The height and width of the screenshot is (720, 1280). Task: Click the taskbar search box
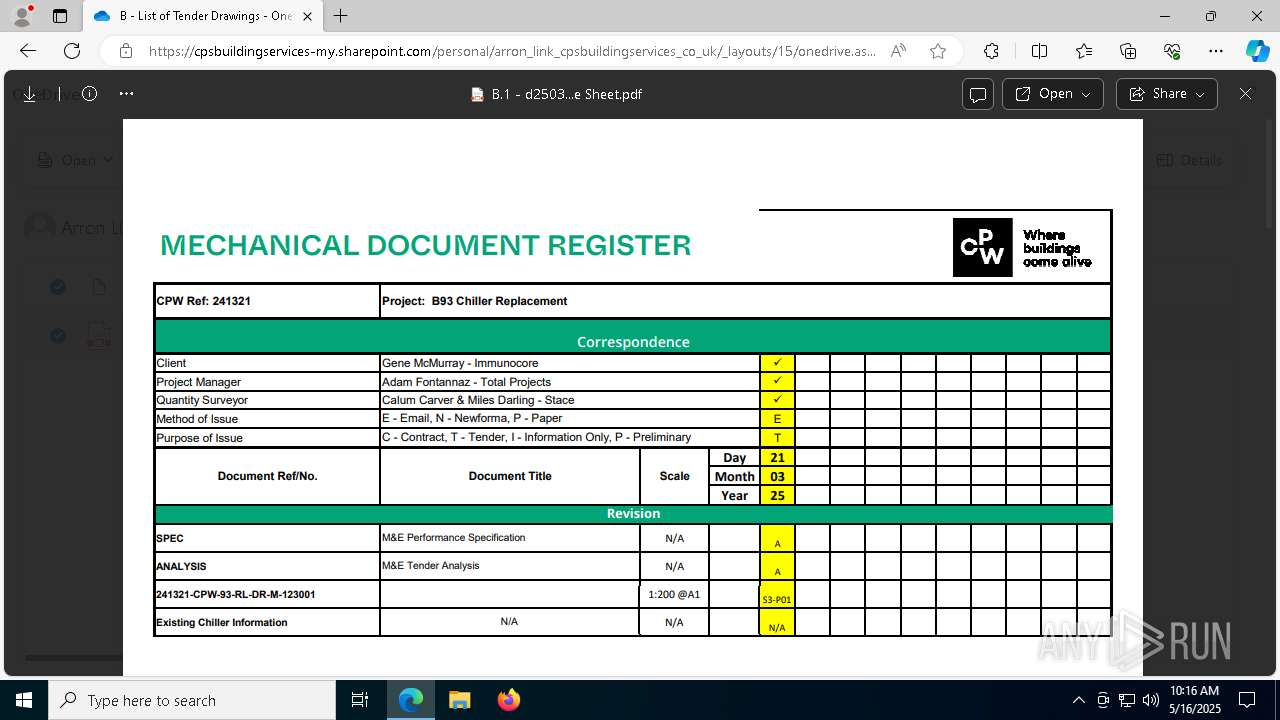click(x=192, y=700)
